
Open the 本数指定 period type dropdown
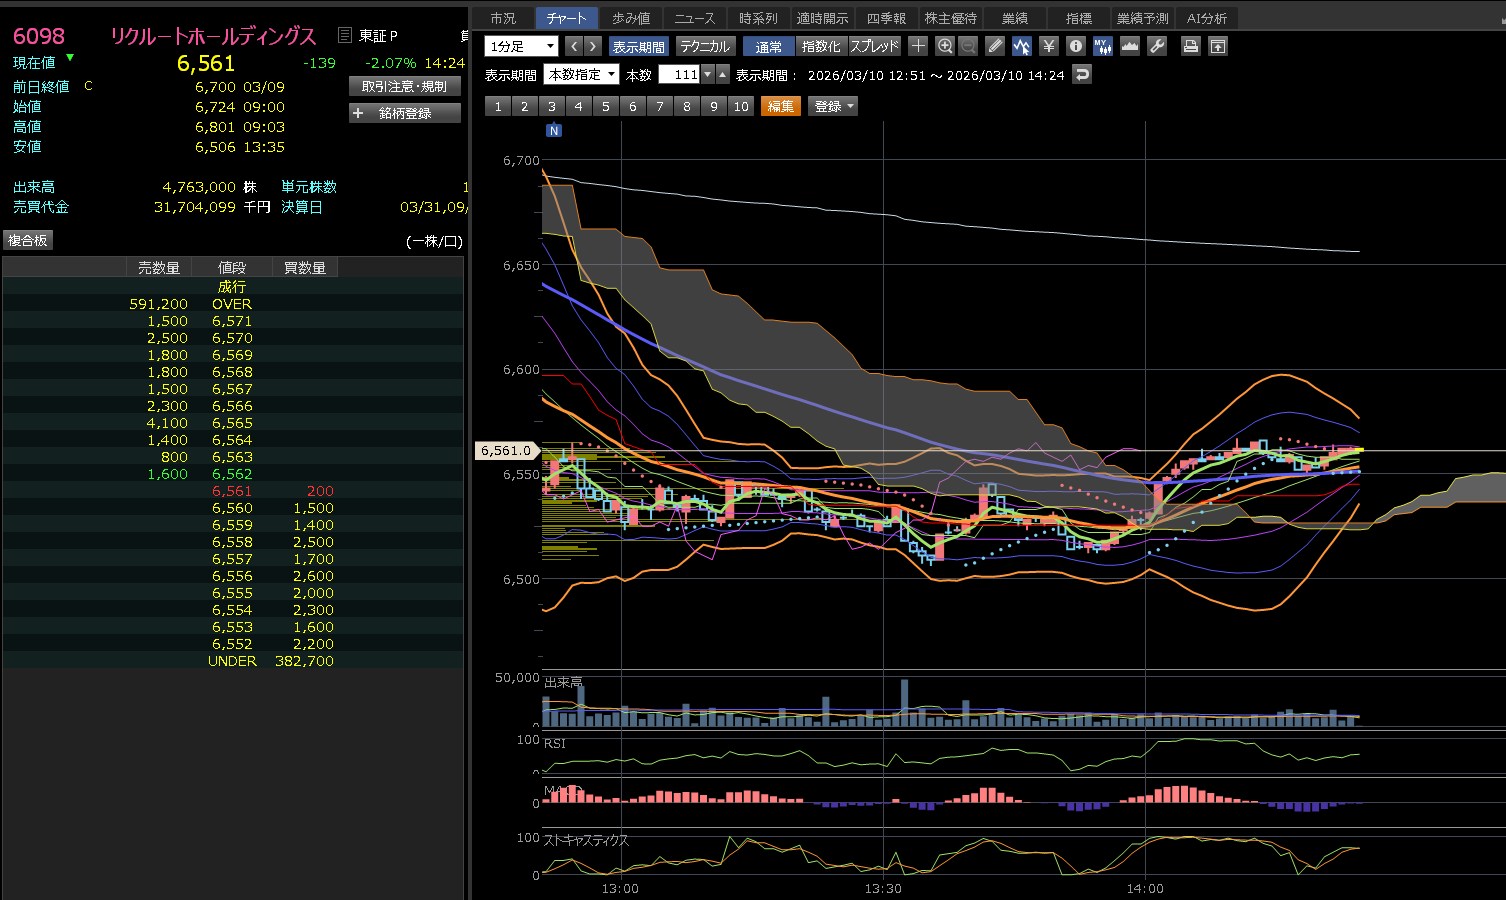pyautogui.click(x=581, y=75)
